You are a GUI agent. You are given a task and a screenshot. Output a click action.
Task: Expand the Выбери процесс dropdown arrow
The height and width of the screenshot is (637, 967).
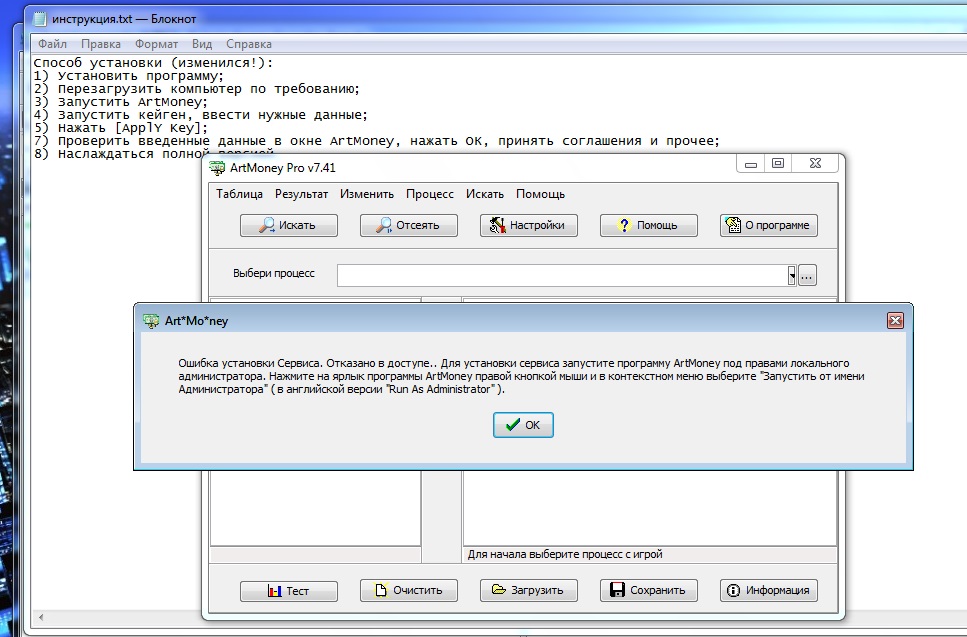click(x=792, y=276)
